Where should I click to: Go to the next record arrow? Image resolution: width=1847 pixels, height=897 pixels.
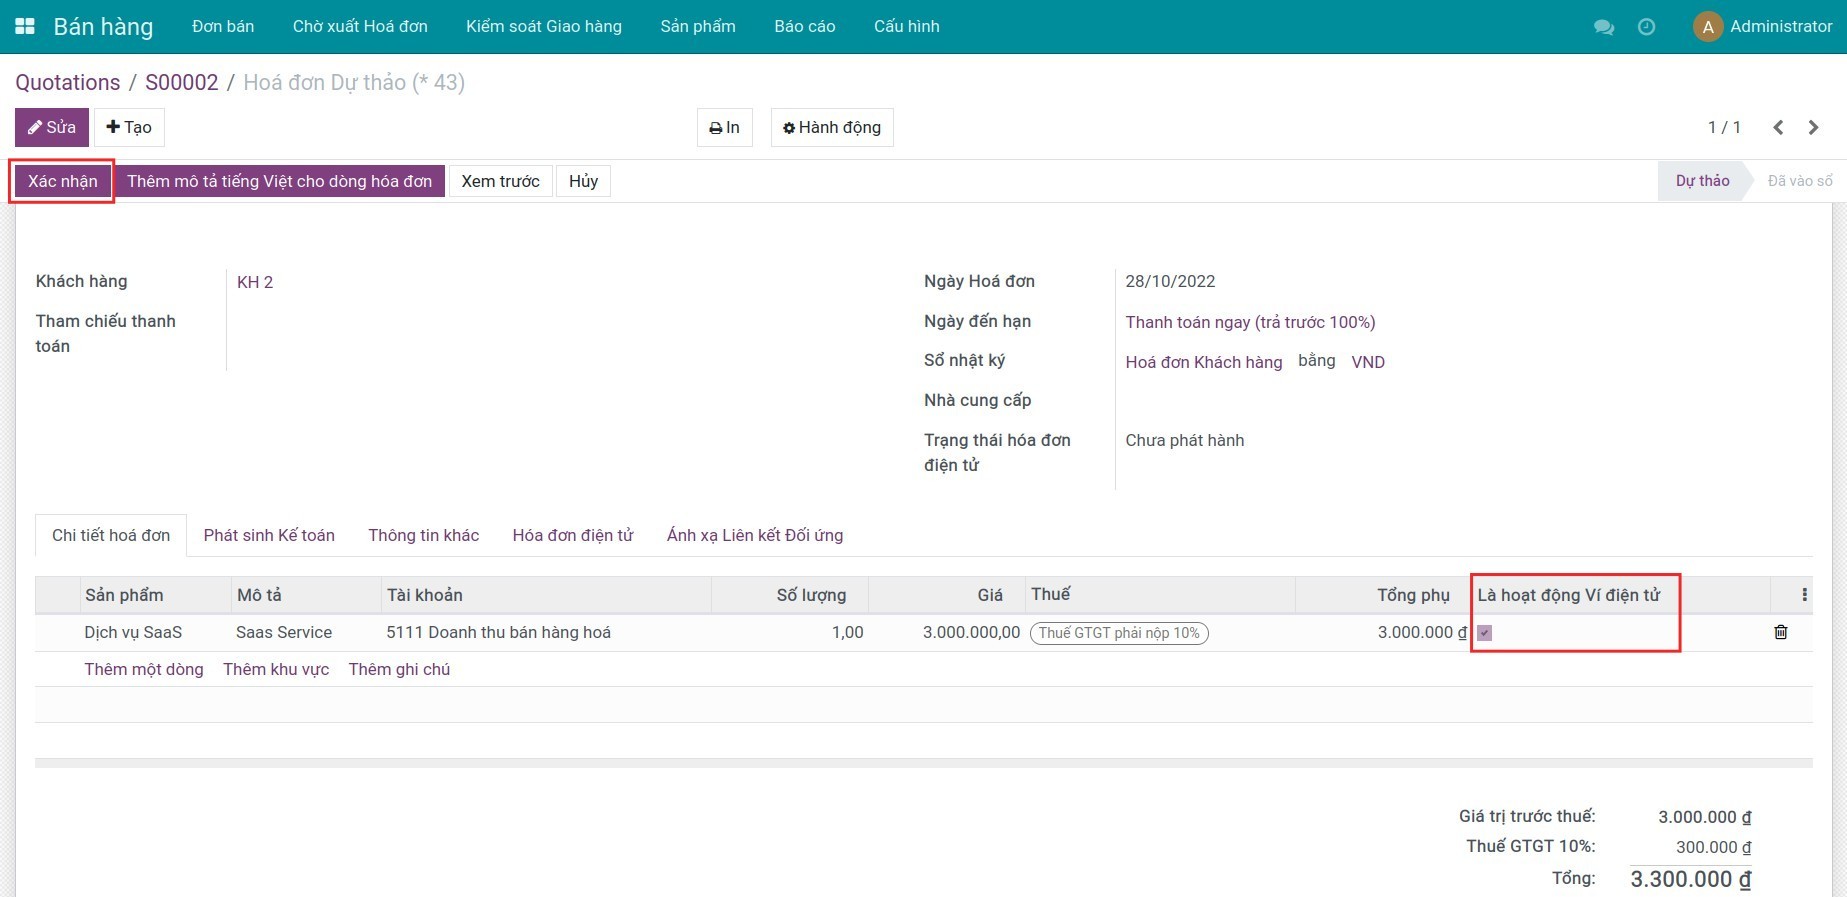click(1813, 127)
